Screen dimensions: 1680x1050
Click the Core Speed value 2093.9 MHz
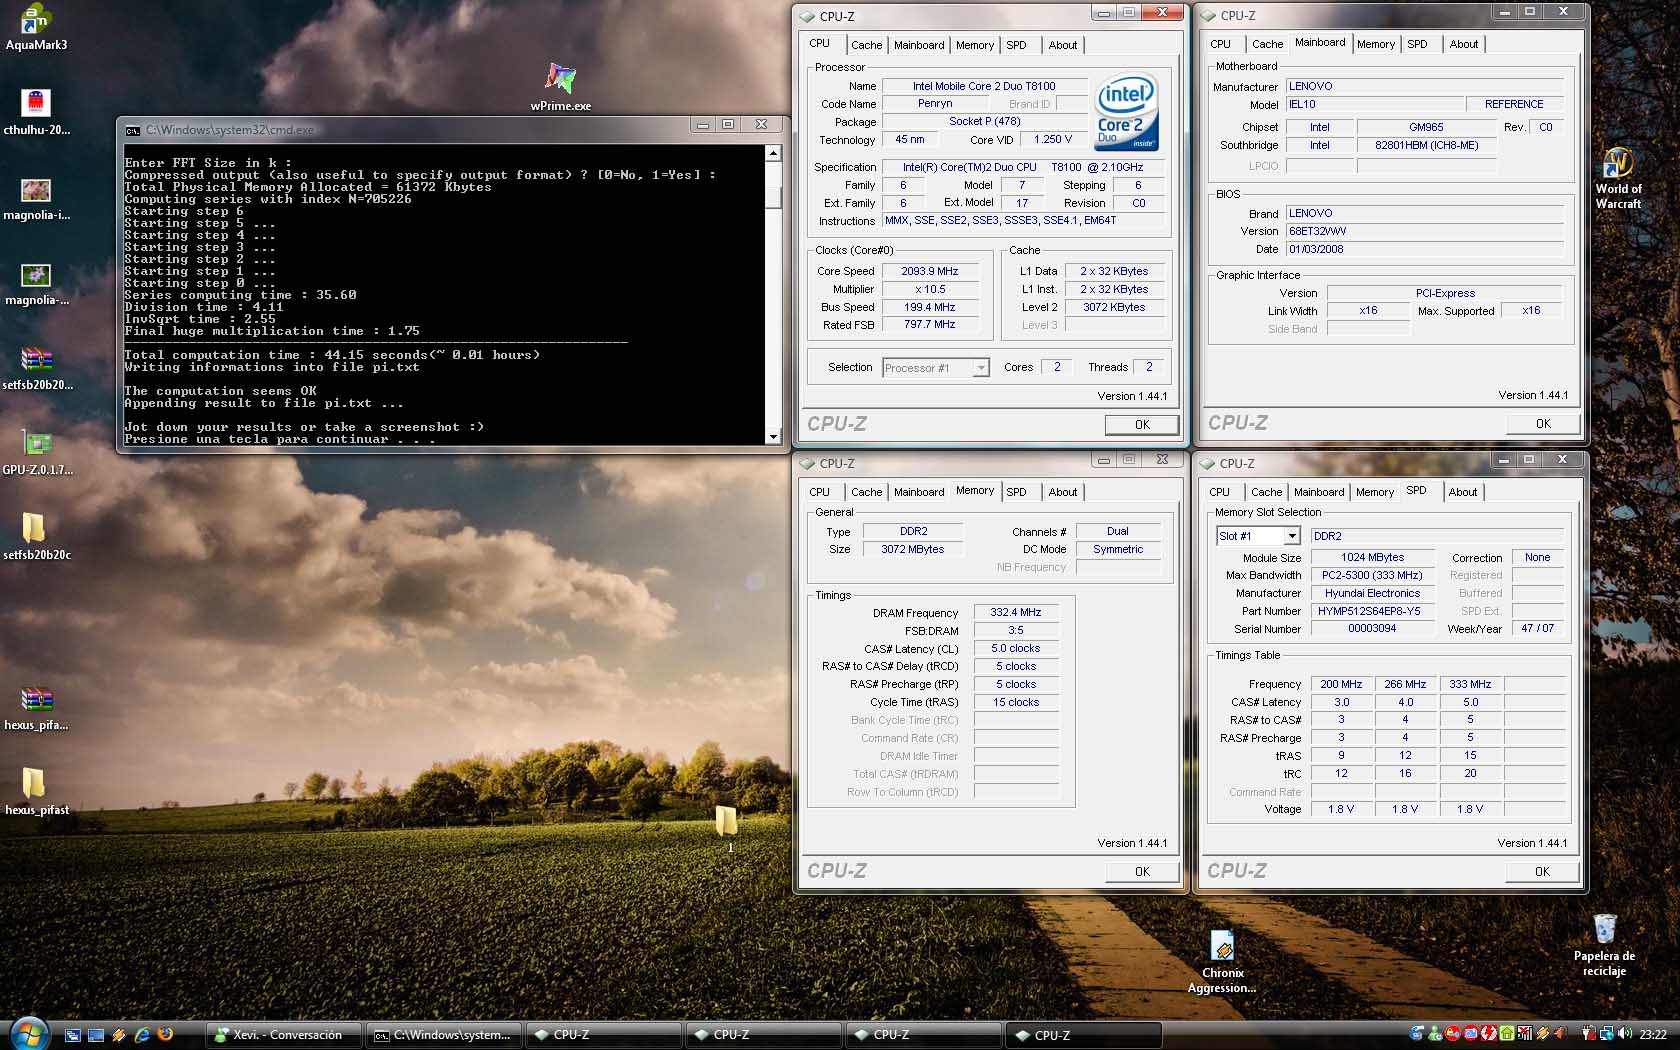[929, 271]
